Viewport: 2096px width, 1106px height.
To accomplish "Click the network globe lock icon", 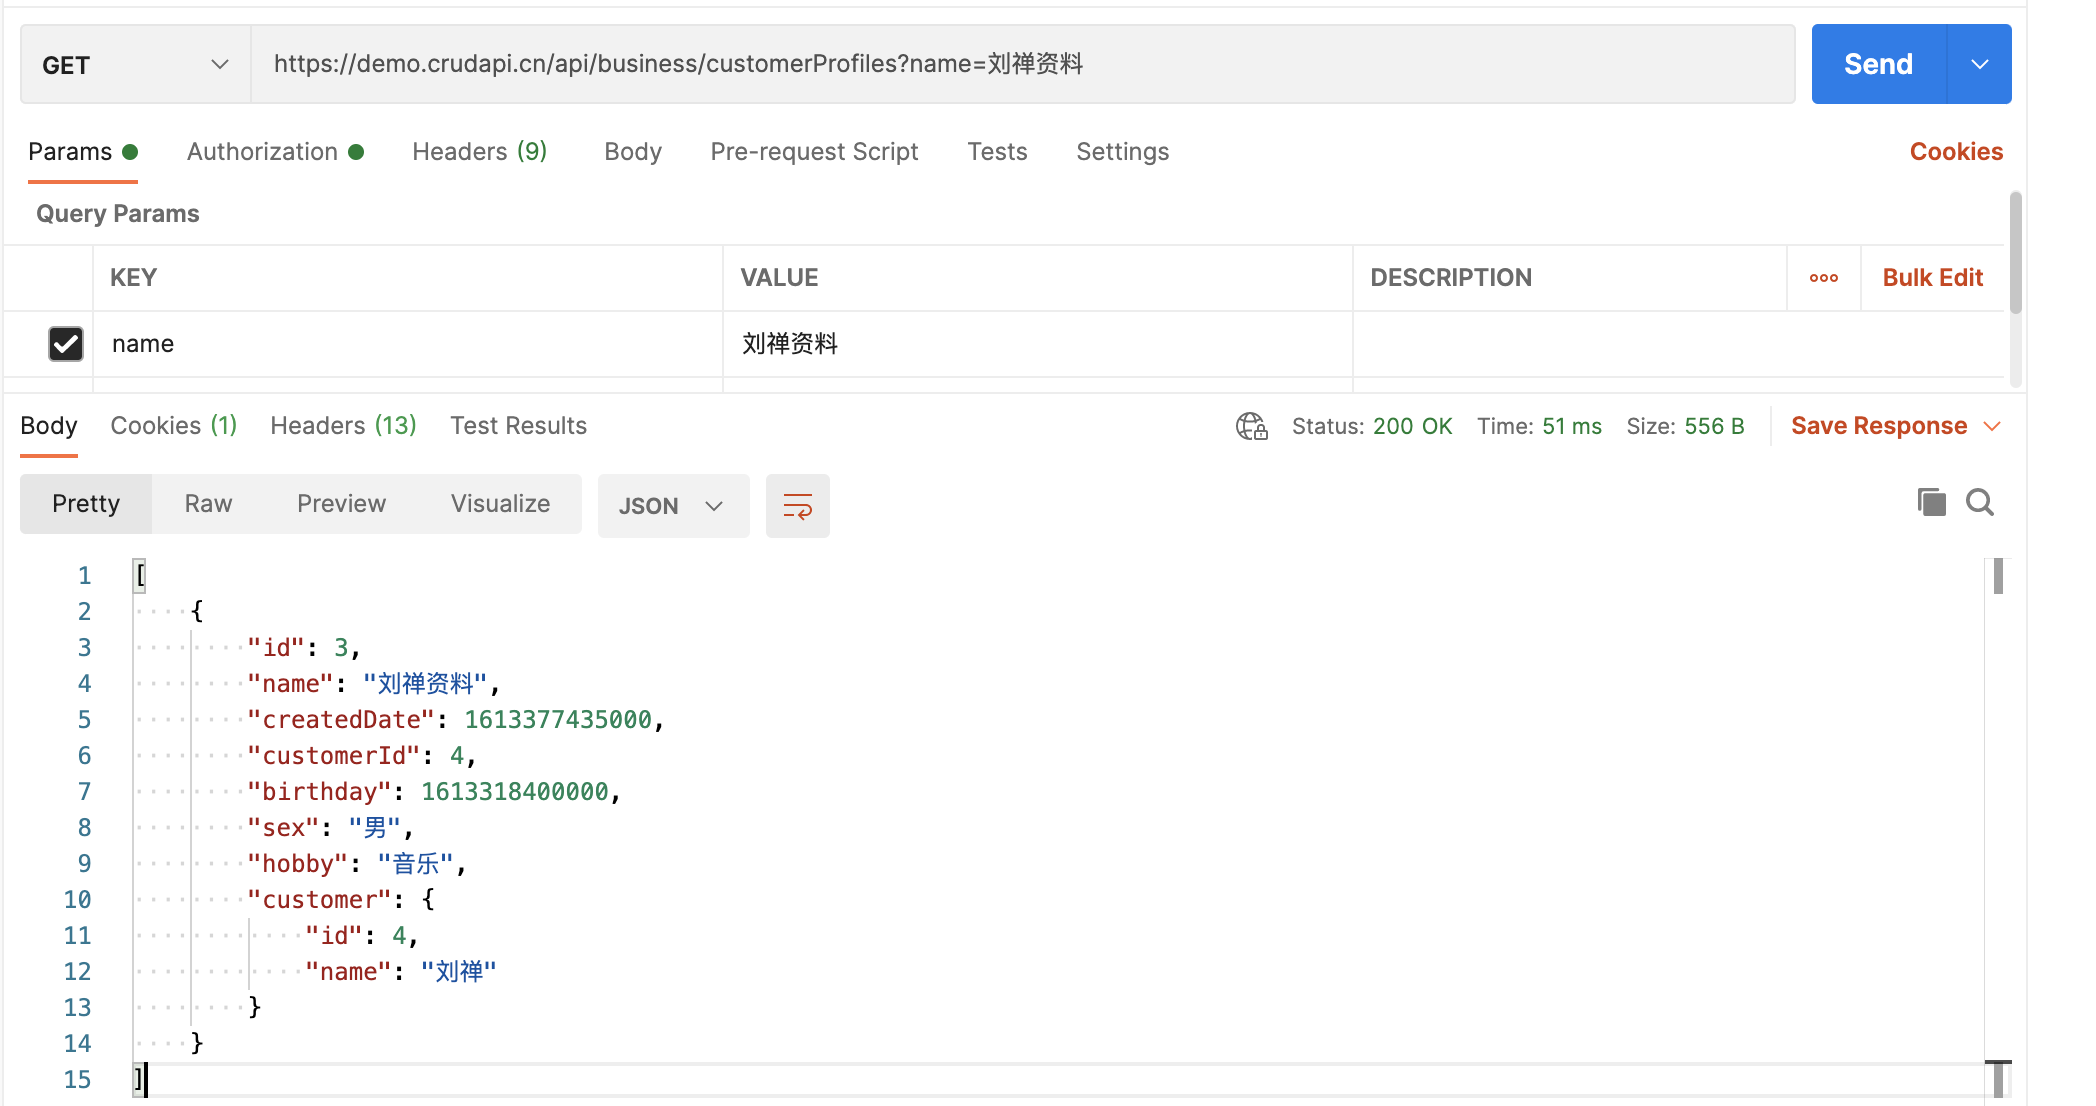I will (x=1251, y=426).
